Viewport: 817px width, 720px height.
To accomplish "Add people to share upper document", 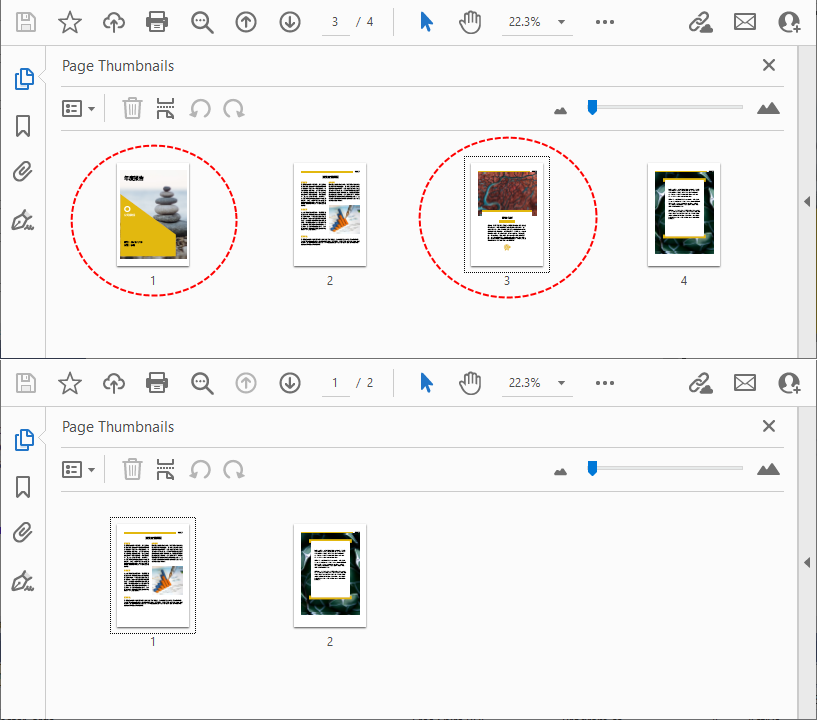I will click(789, 22).
